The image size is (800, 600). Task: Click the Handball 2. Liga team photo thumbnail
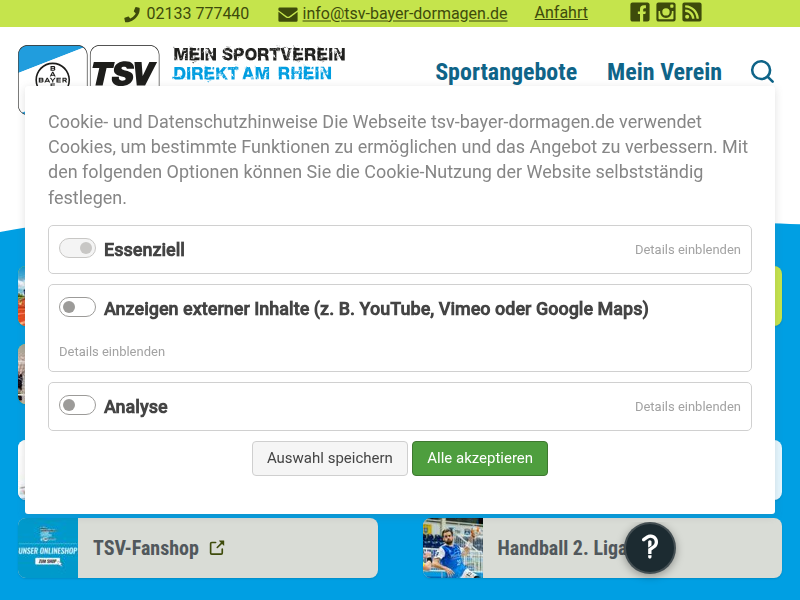(452, 548)
